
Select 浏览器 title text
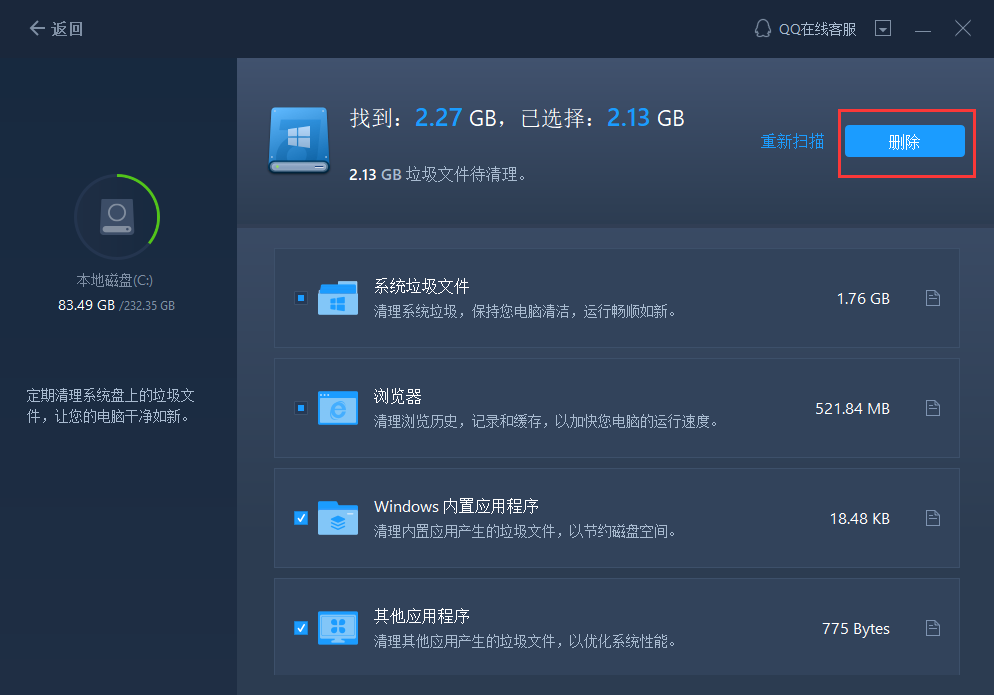click(397, 396)
